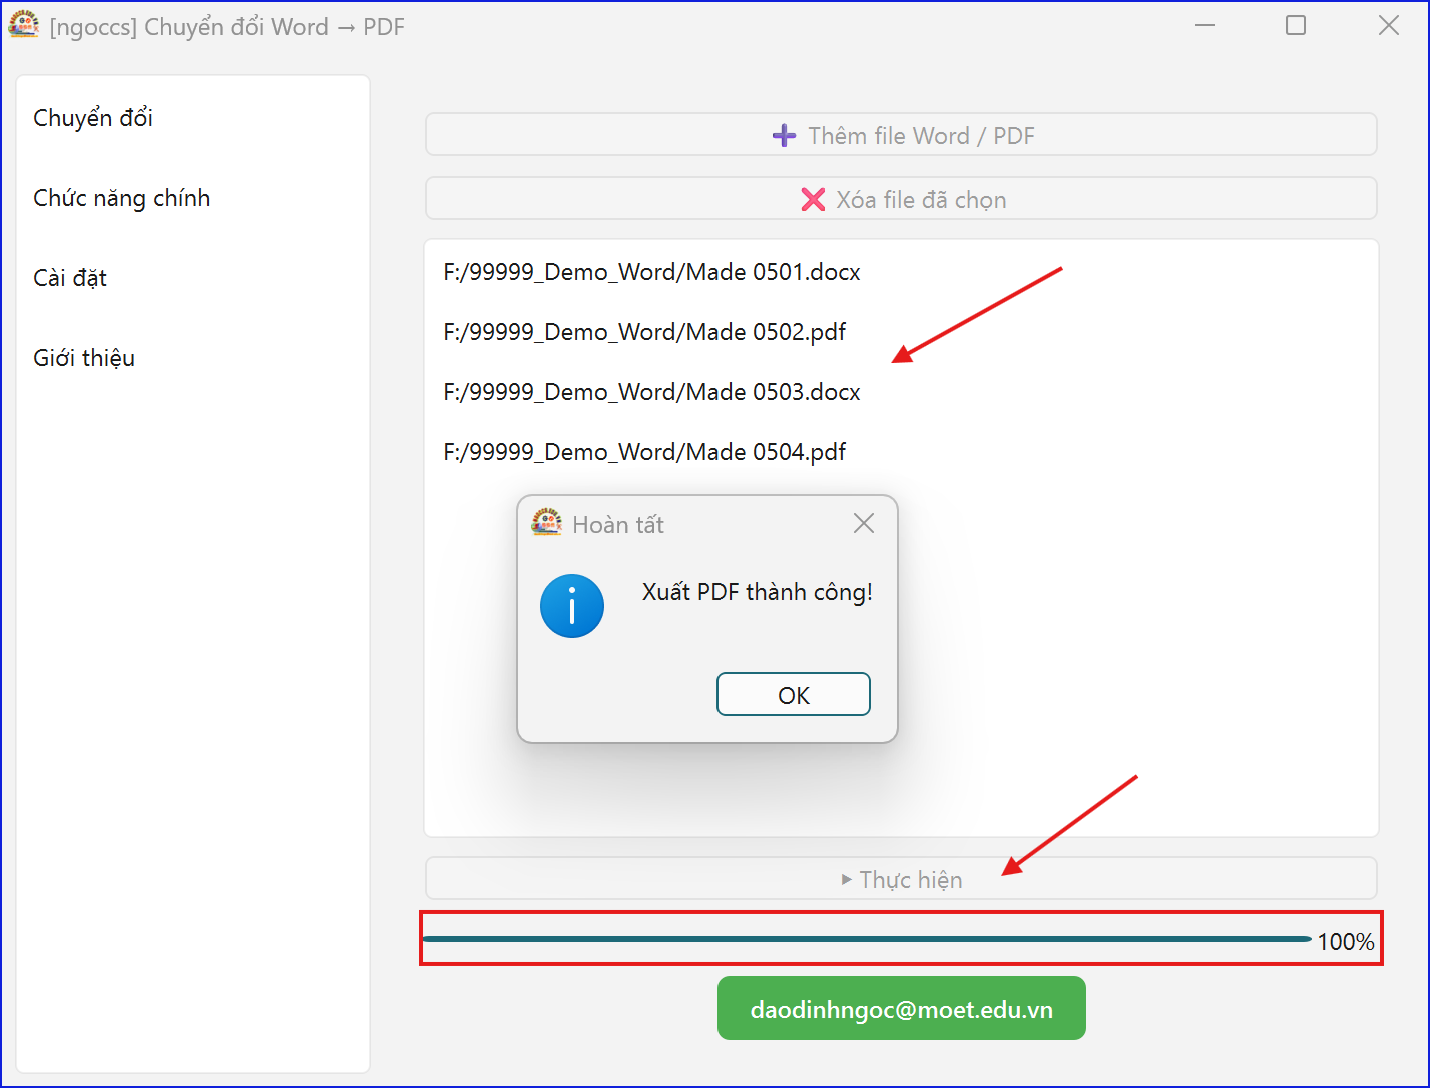The width and height of the screenshot is (1430, 1088).
Task: Click the Thêm file Word / PDF button
Action: (901, 135)
